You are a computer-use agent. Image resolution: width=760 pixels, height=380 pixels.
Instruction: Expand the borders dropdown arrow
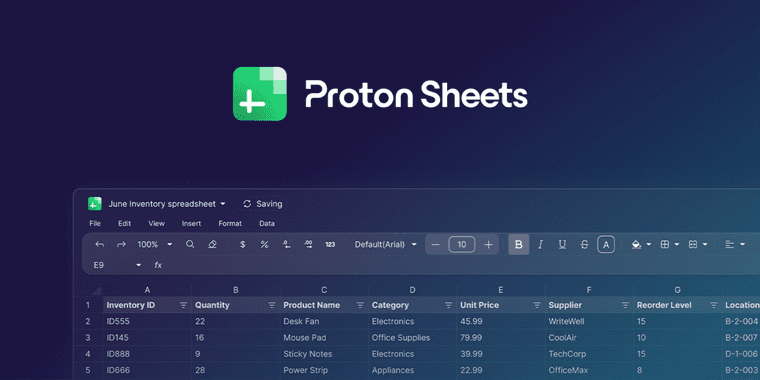tap(677, 245)
